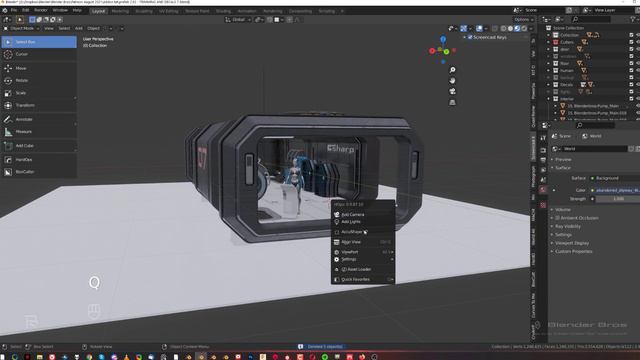Click the Blender logo menu icon
The width and height of the screenshot is (640, 360).
pyautogui.click(x=5, y=10)
